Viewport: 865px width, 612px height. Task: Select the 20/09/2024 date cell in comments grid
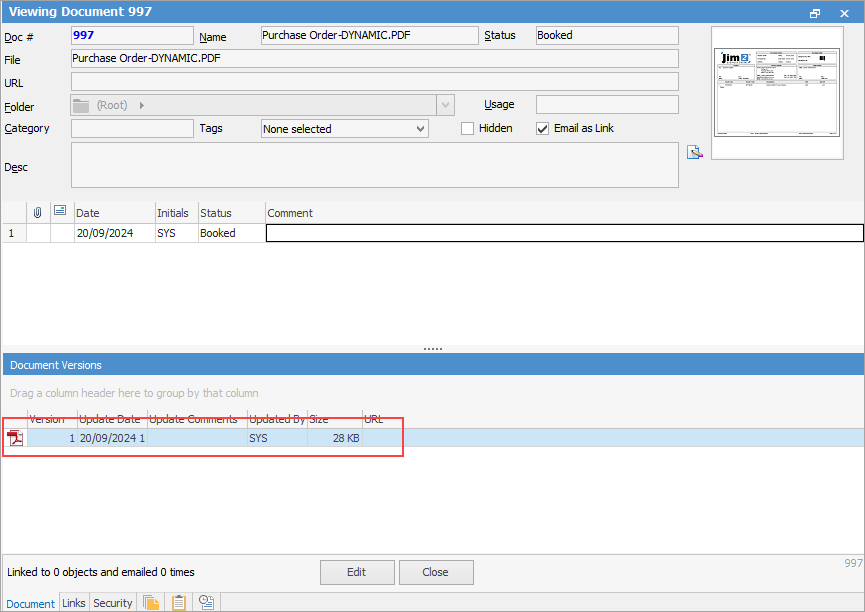coord(115,233)
